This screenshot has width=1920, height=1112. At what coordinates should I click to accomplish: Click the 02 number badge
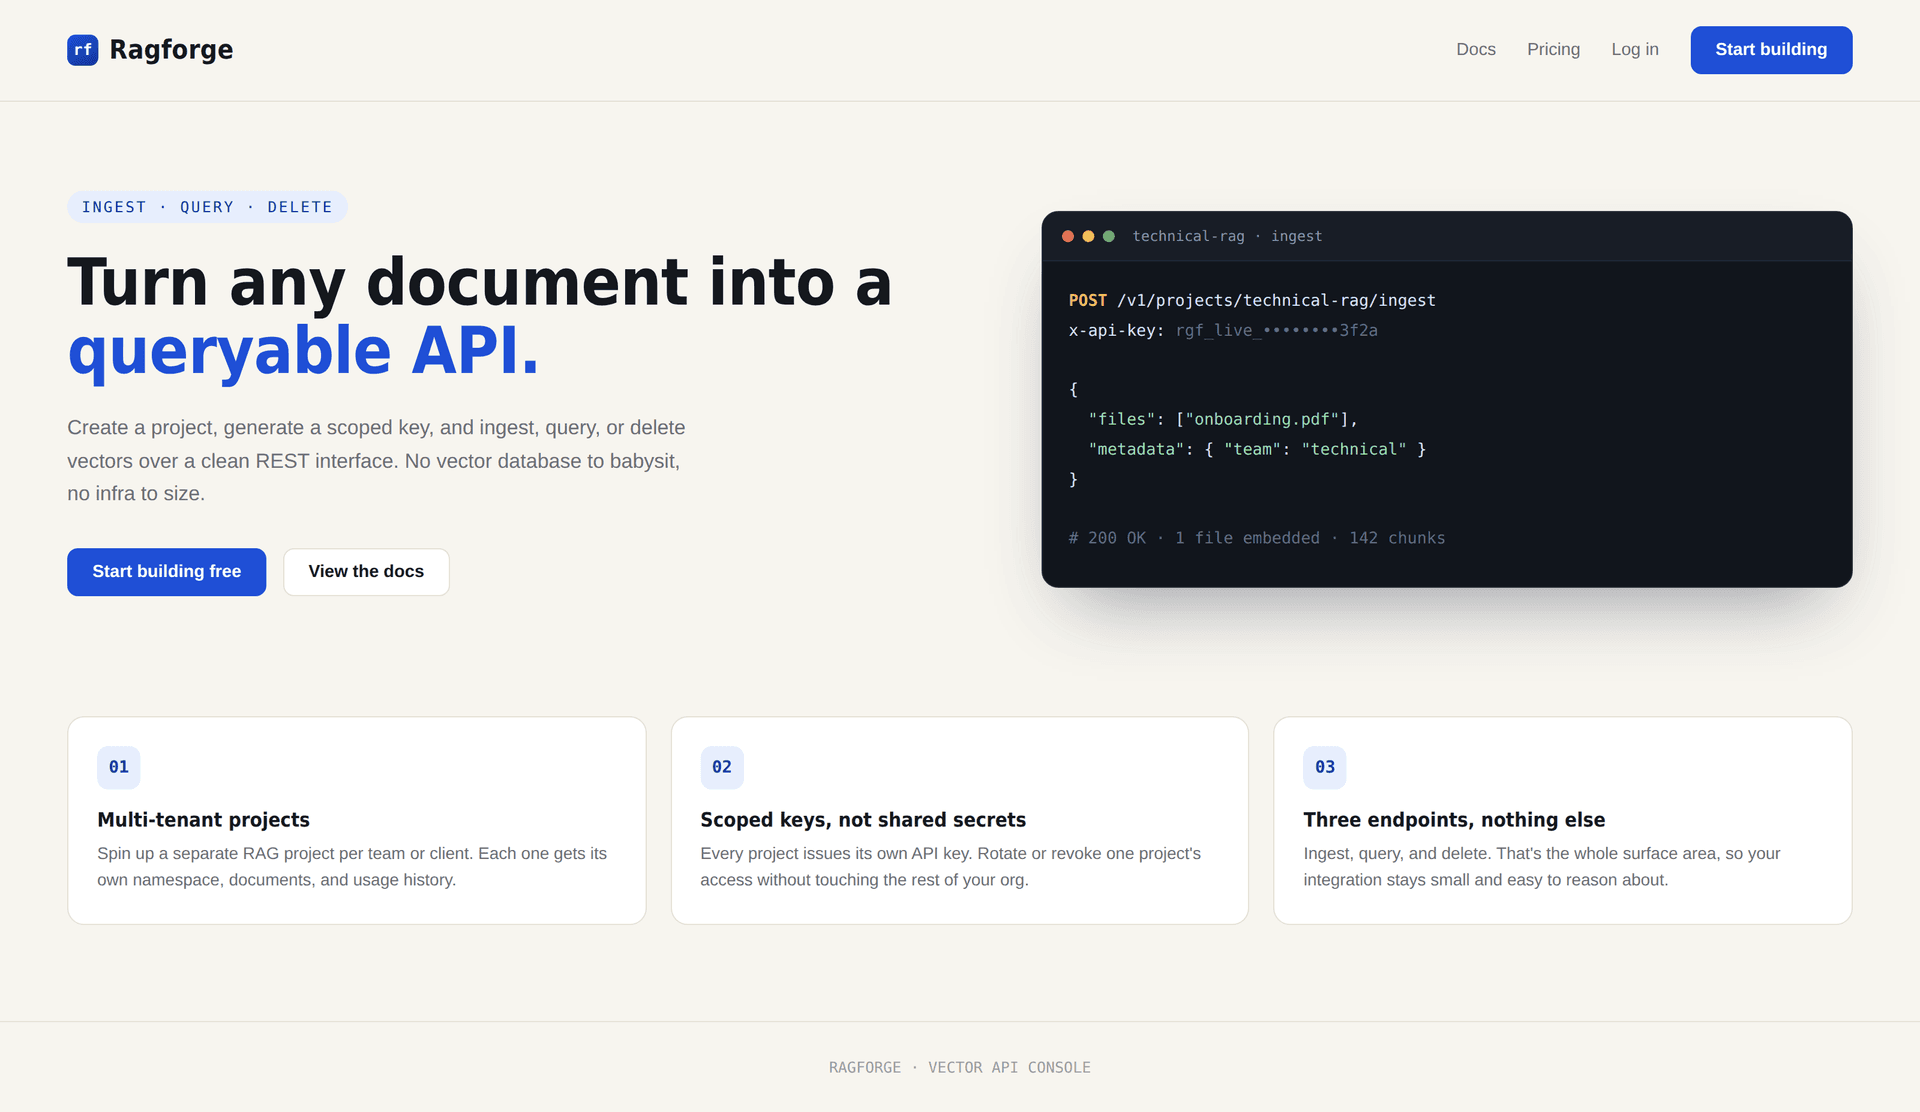coord(722,767)
